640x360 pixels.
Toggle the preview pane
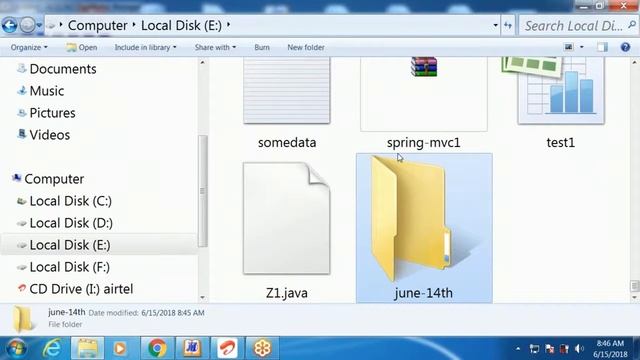pos(602,47)
